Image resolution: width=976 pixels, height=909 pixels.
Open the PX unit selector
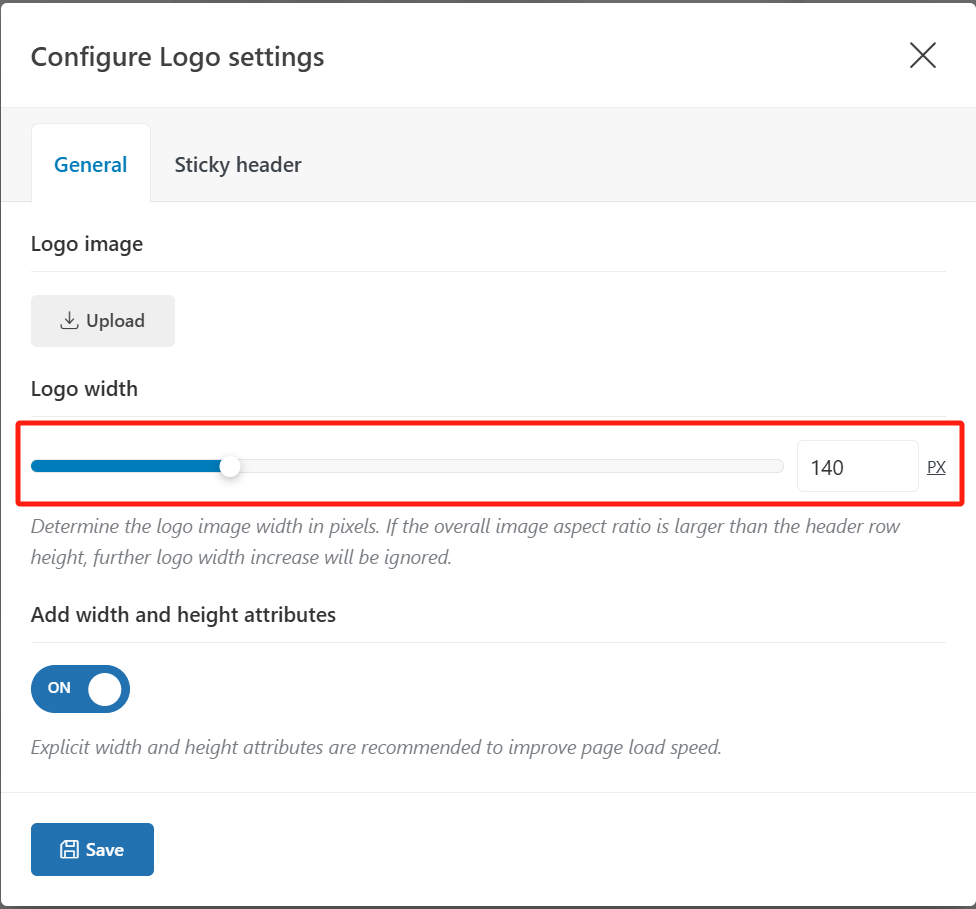click(x=936, y=467)
